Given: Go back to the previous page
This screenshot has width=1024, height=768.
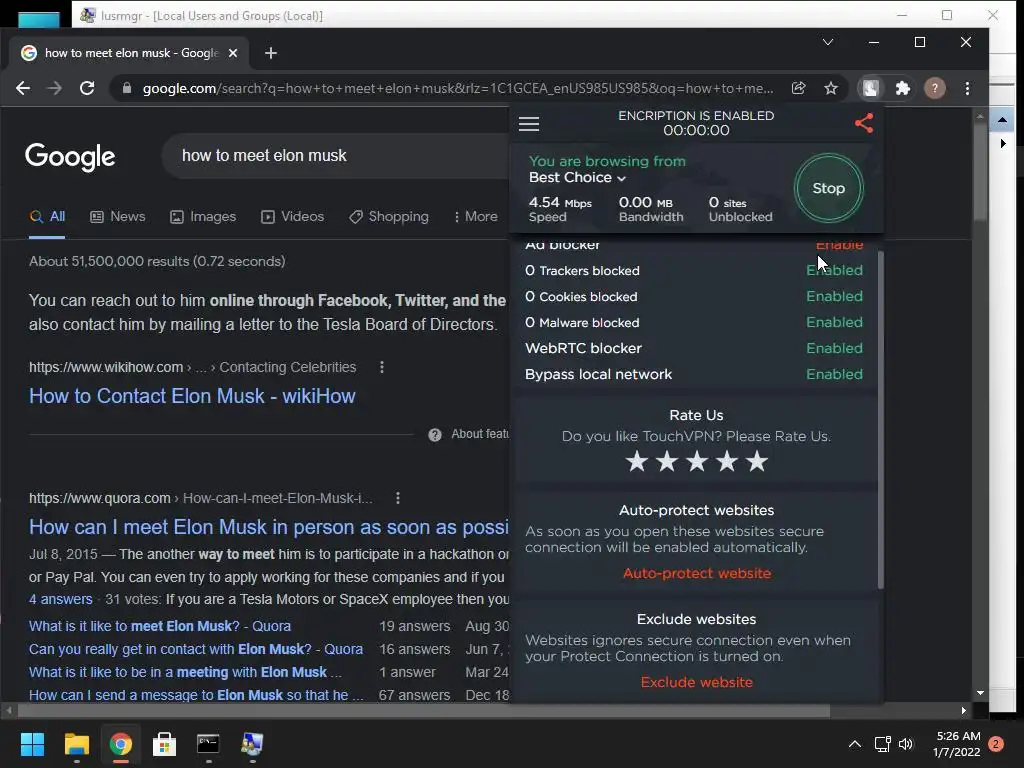Looking at the screenshot, I should pyautogui.click(x=23, y=88).
